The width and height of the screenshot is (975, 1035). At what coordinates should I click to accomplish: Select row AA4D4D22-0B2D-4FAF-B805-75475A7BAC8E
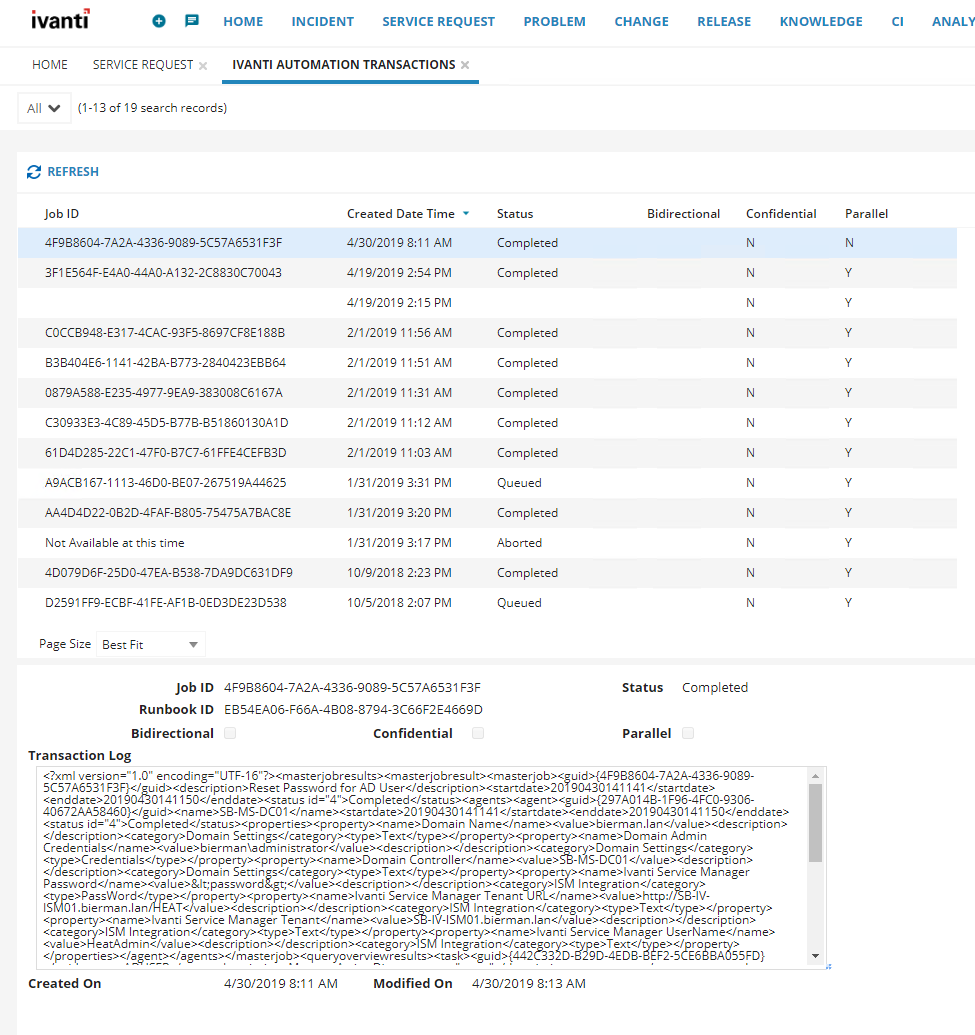point(487,513)
